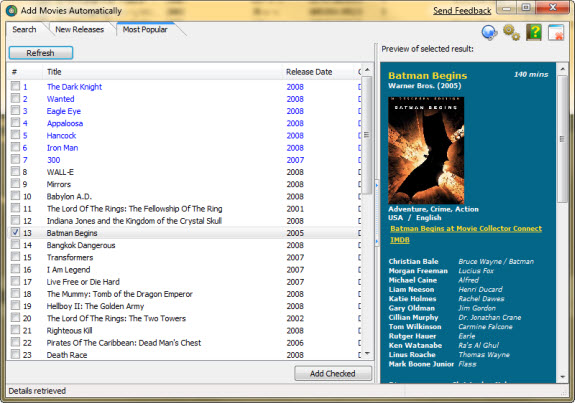Click the preview pane scrollbar thumb

[562, 139]
